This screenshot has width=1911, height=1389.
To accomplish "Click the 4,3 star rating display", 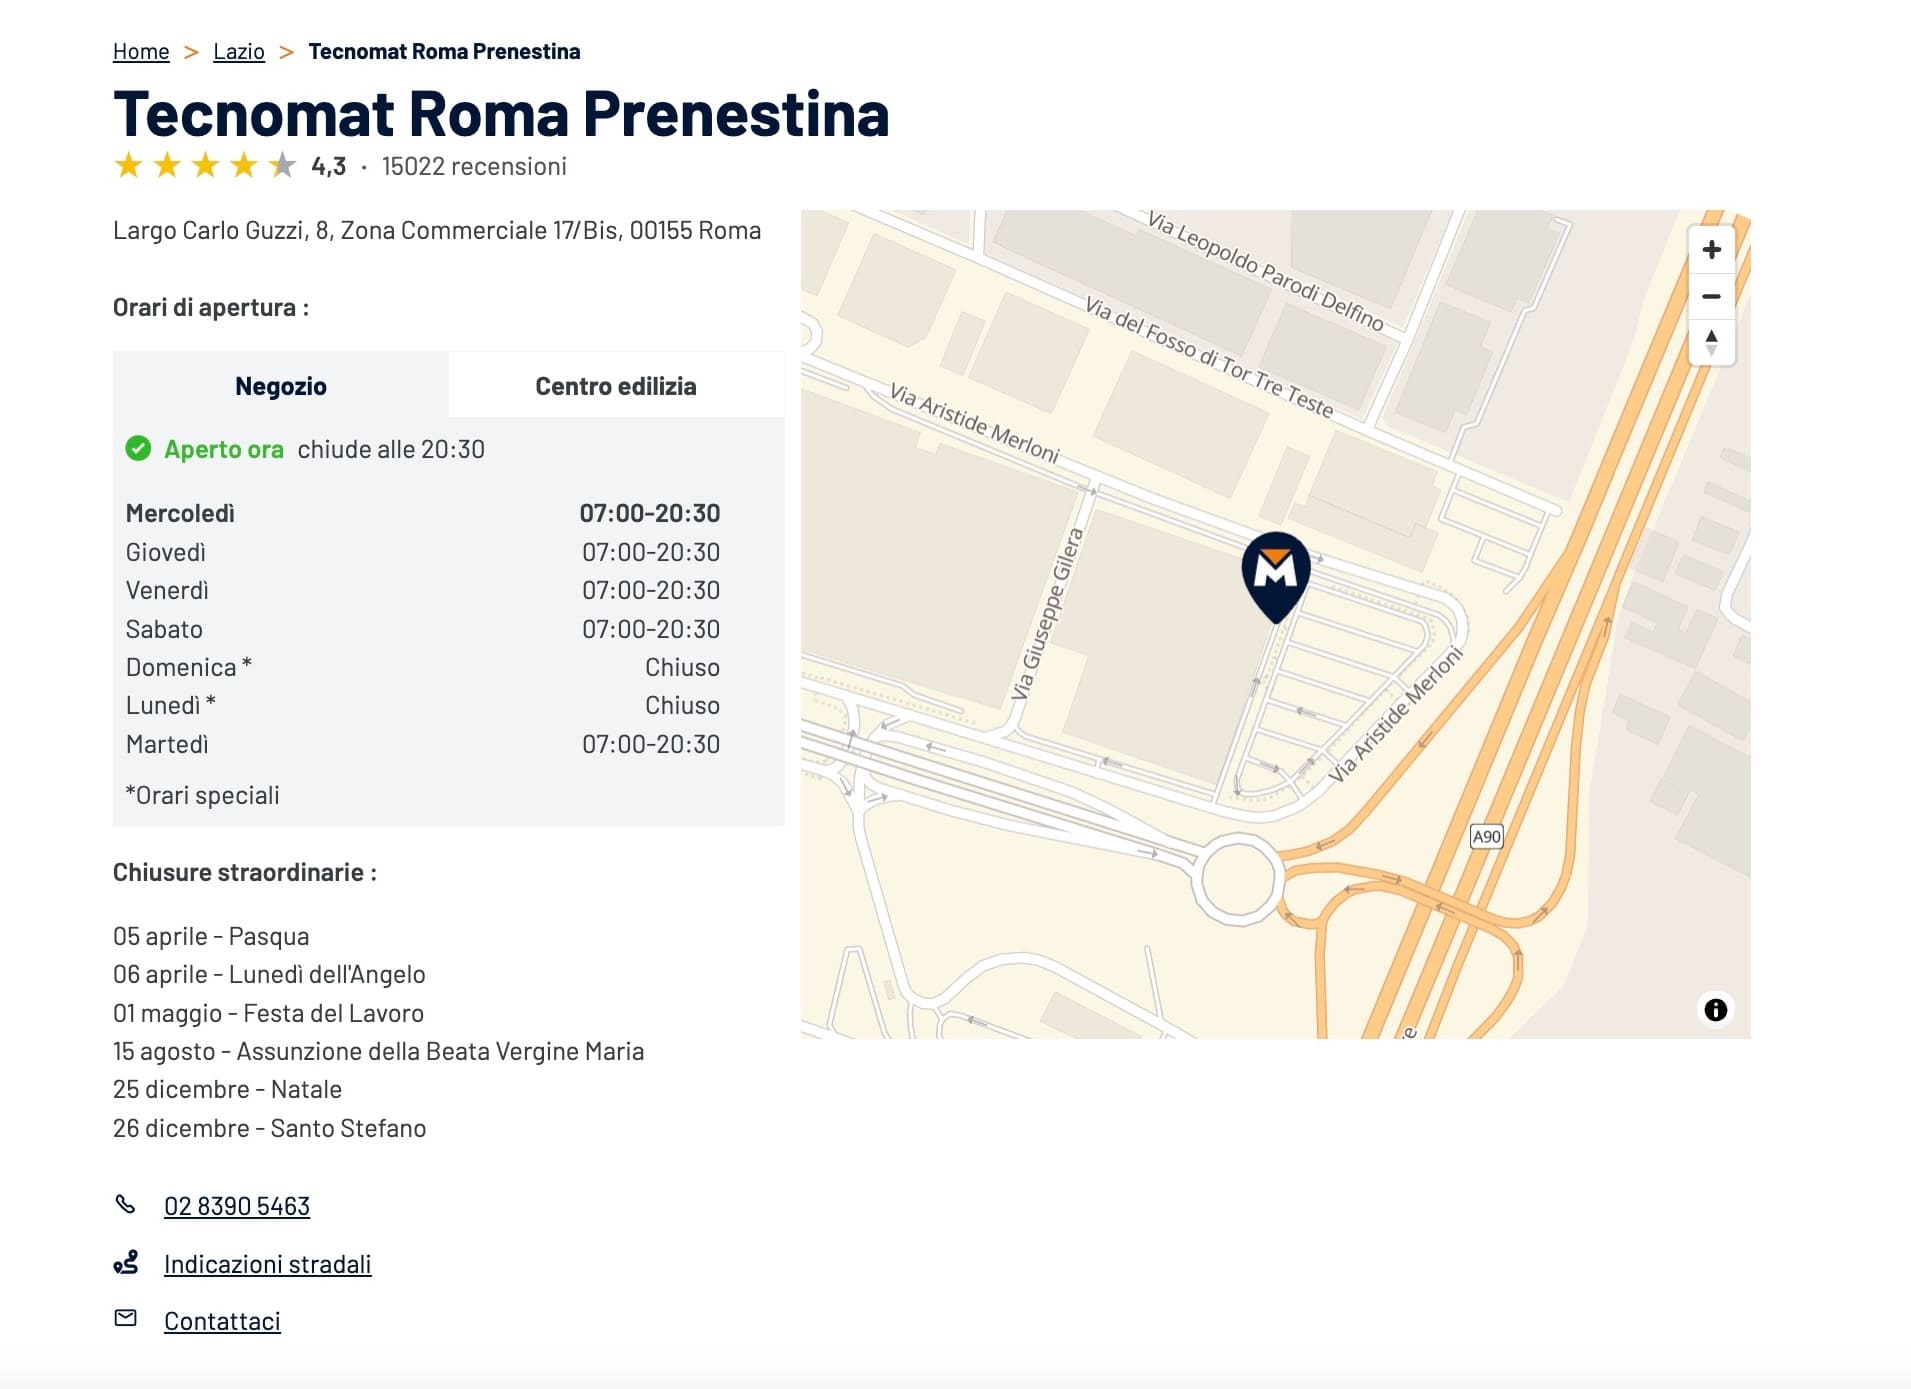I will click(x=329, y=165).
